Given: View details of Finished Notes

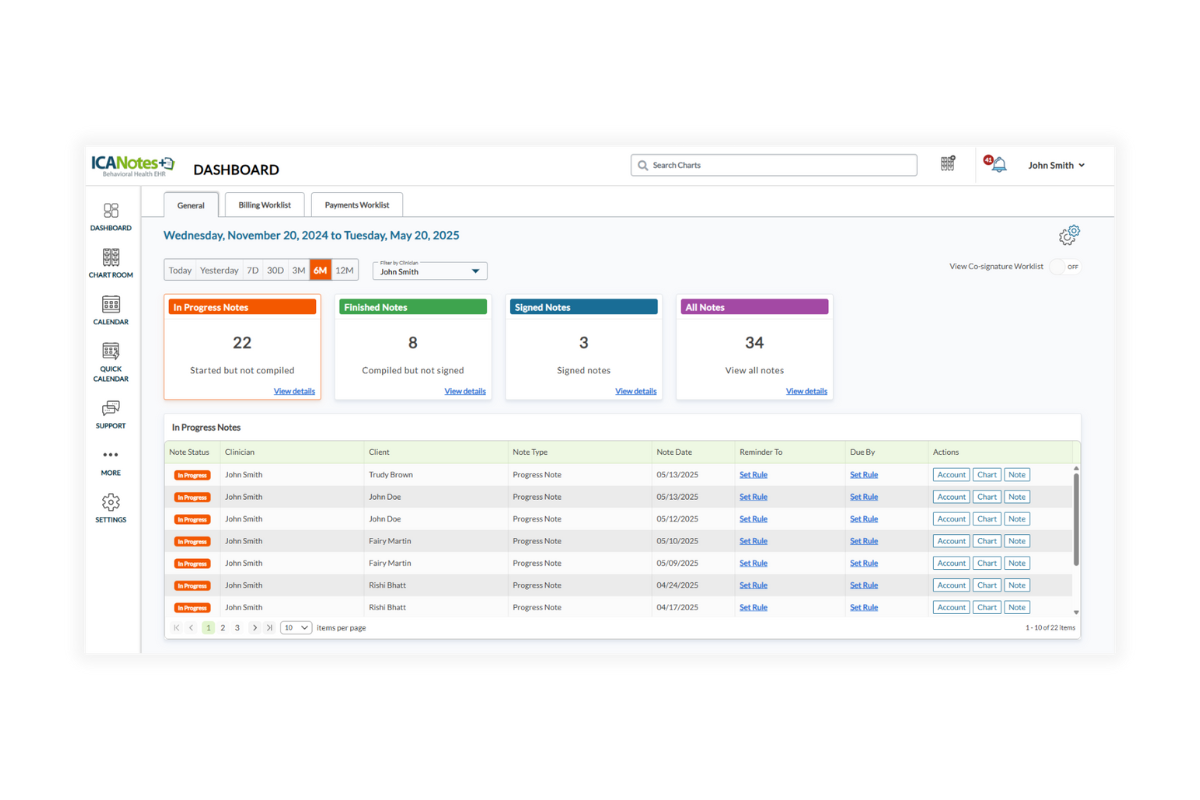Looking at the screenshot, I should click(x=465, y=391).
